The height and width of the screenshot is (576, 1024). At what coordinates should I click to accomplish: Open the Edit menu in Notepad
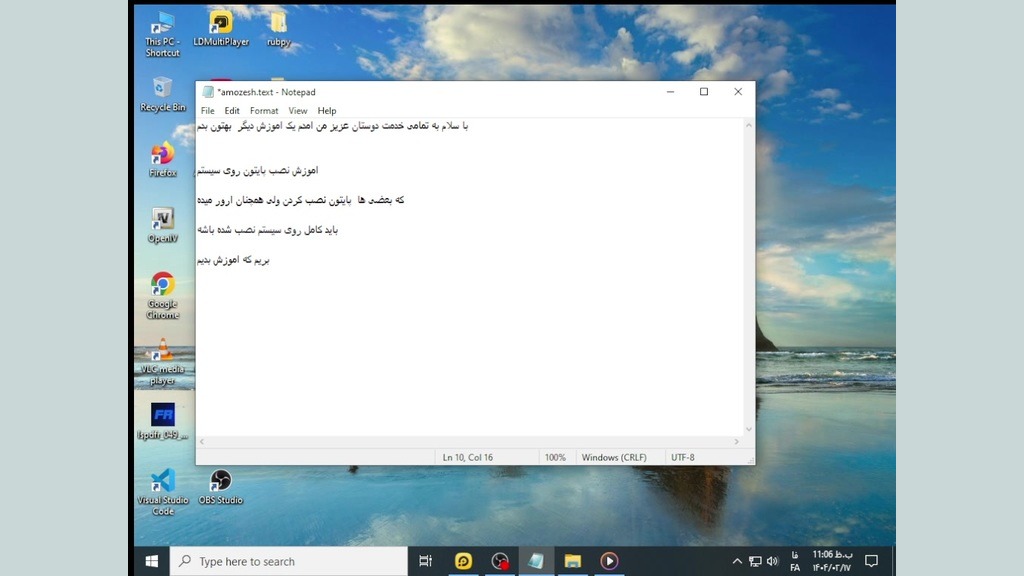(232, 111)
